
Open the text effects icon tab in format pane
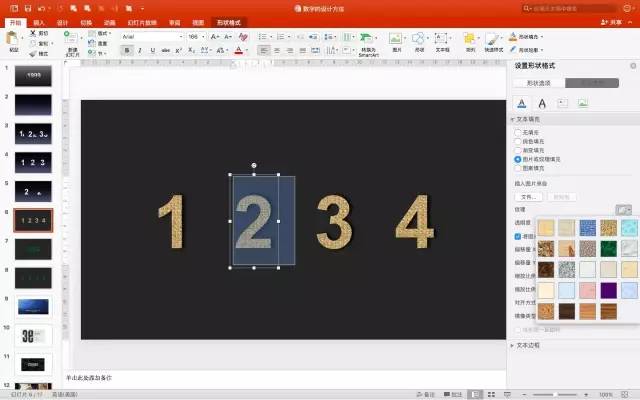(542, 103)
